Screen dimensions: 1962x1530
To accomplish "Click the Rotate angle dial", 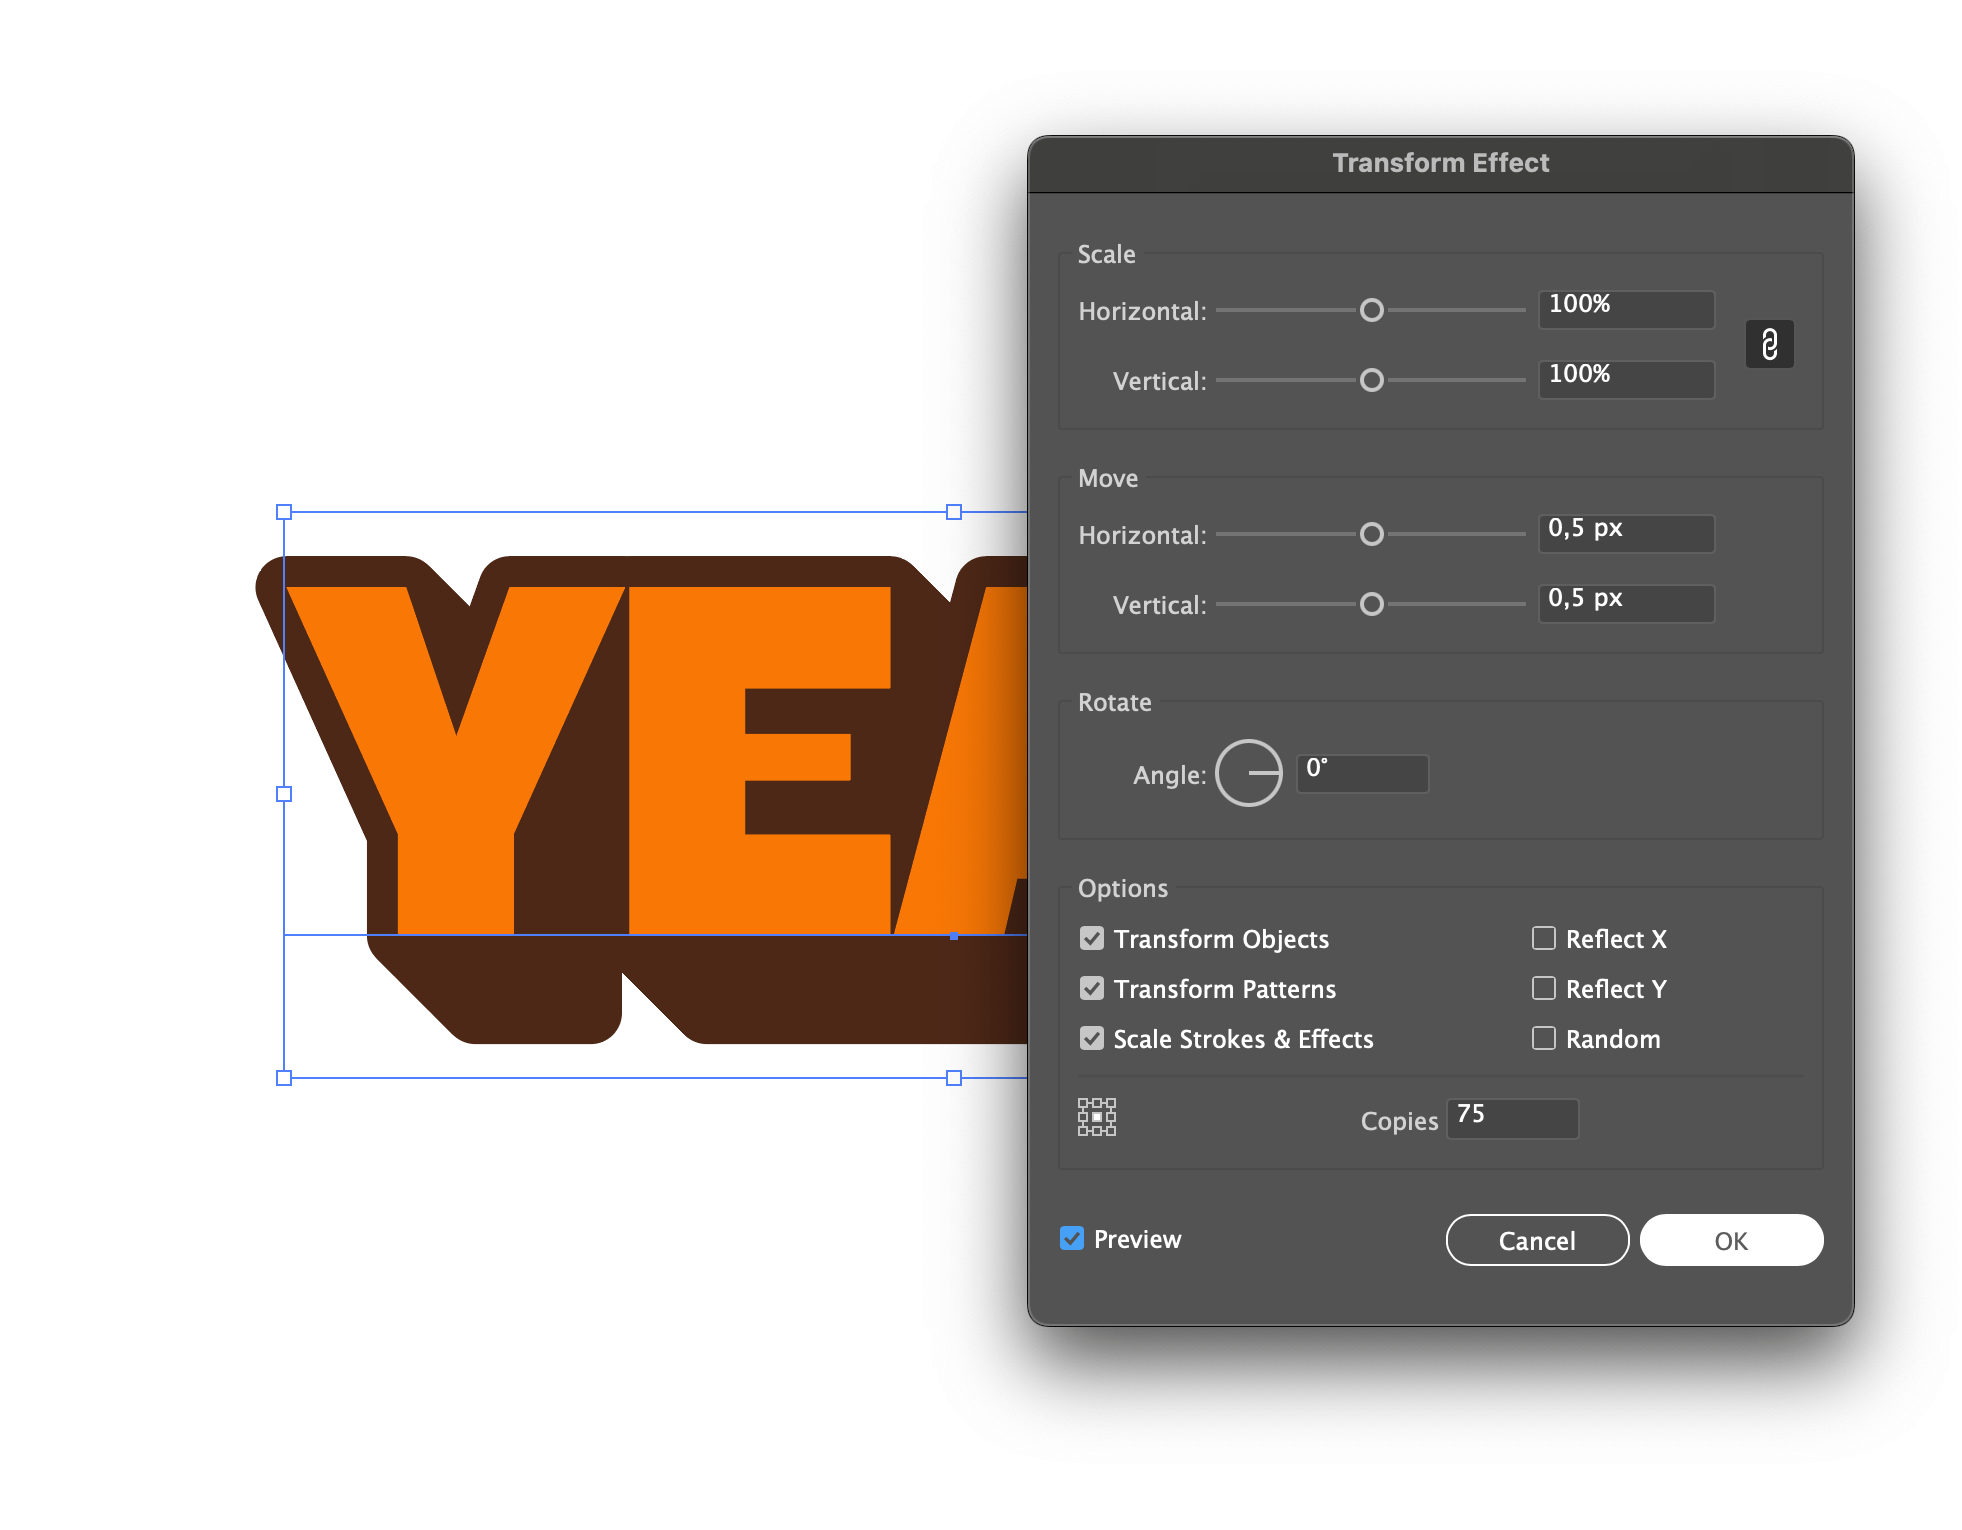I will (x=1249, y=773).
